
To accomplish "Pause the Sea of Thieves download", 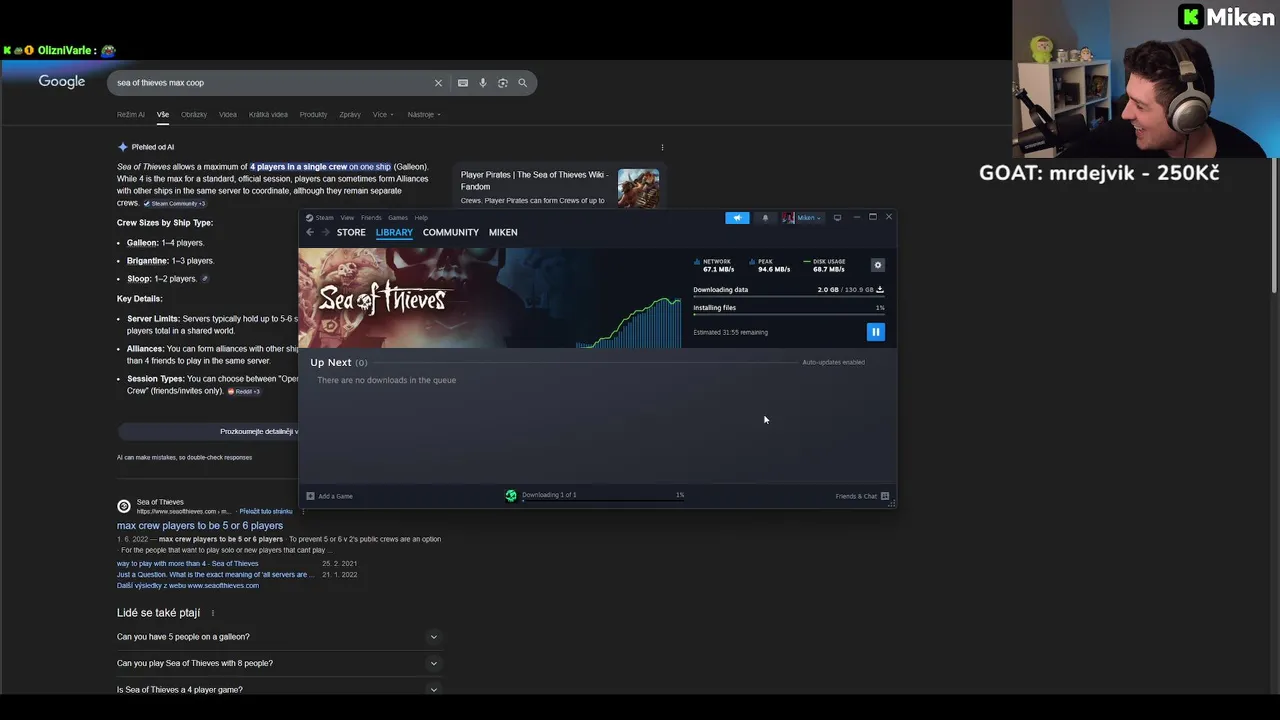I will pos(875,332).
